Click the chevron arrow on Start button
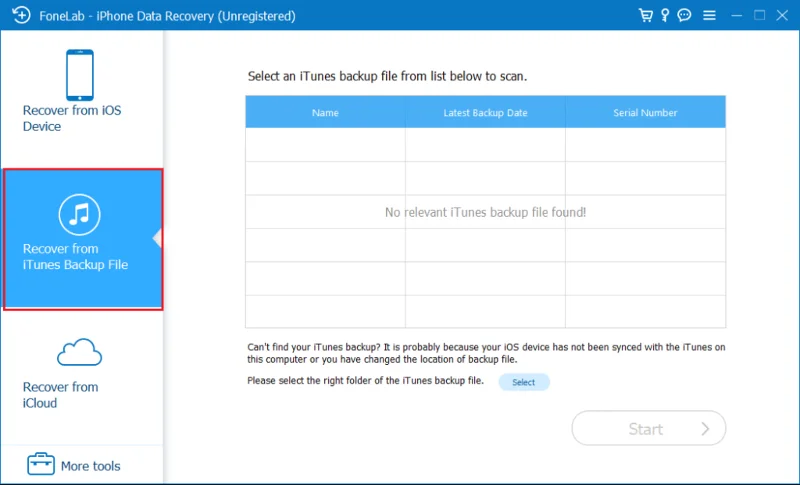Viewport: 800px width, 485px height. click(705, 429)
